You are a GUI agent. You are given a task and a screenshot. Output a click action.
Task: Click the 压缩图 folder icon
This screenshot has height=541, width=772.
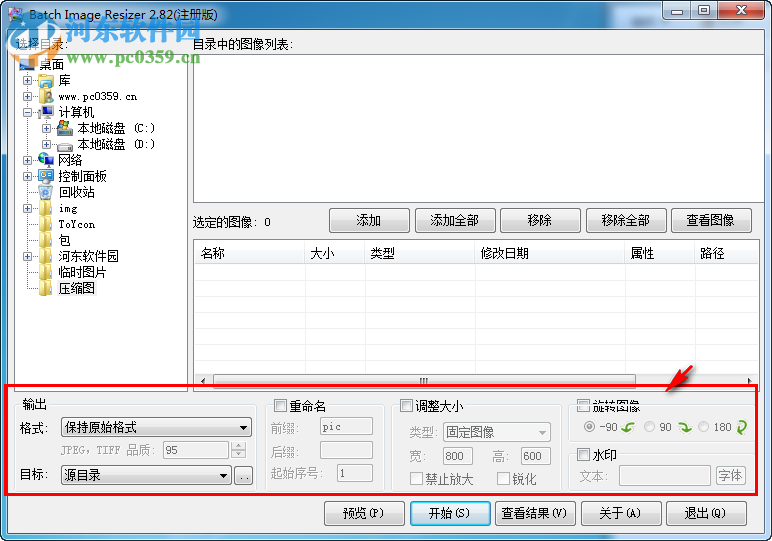[46, 288]
